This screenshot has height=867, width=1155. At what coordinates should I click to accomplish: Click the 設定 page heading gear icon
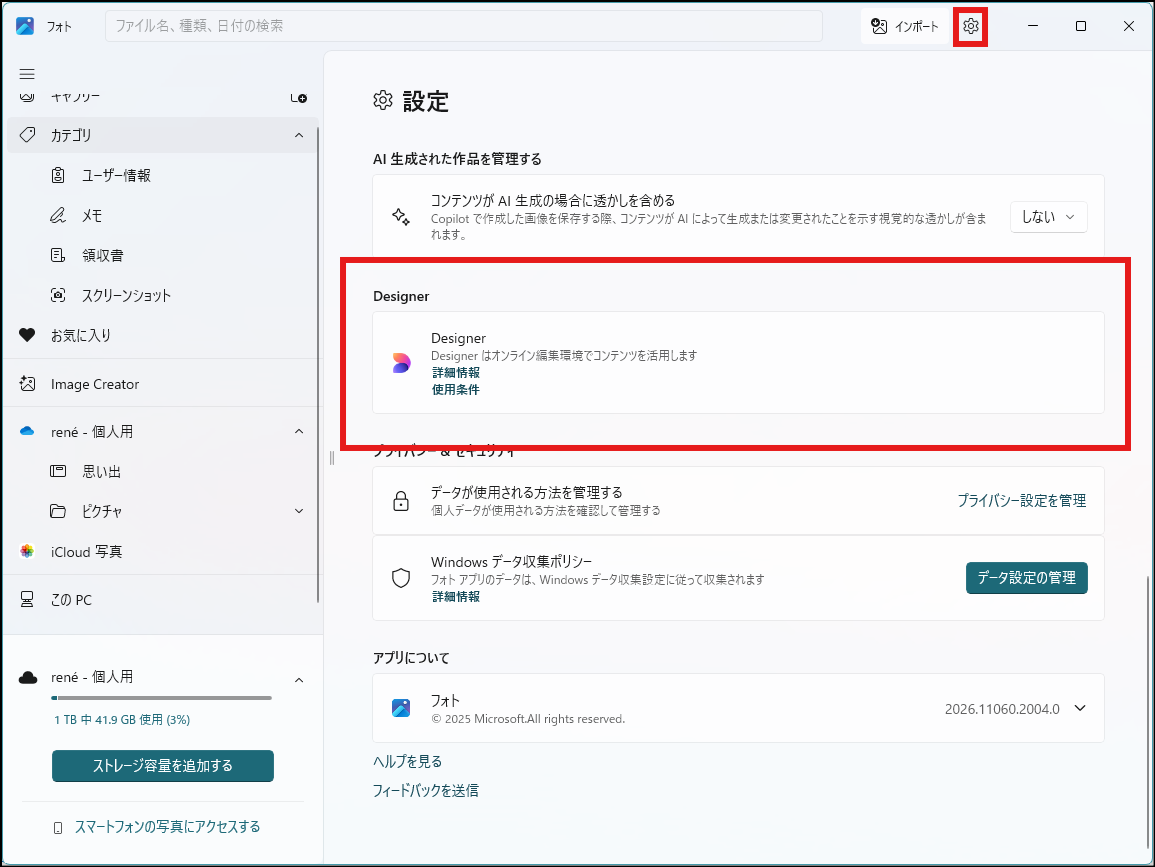coord(383,100)
